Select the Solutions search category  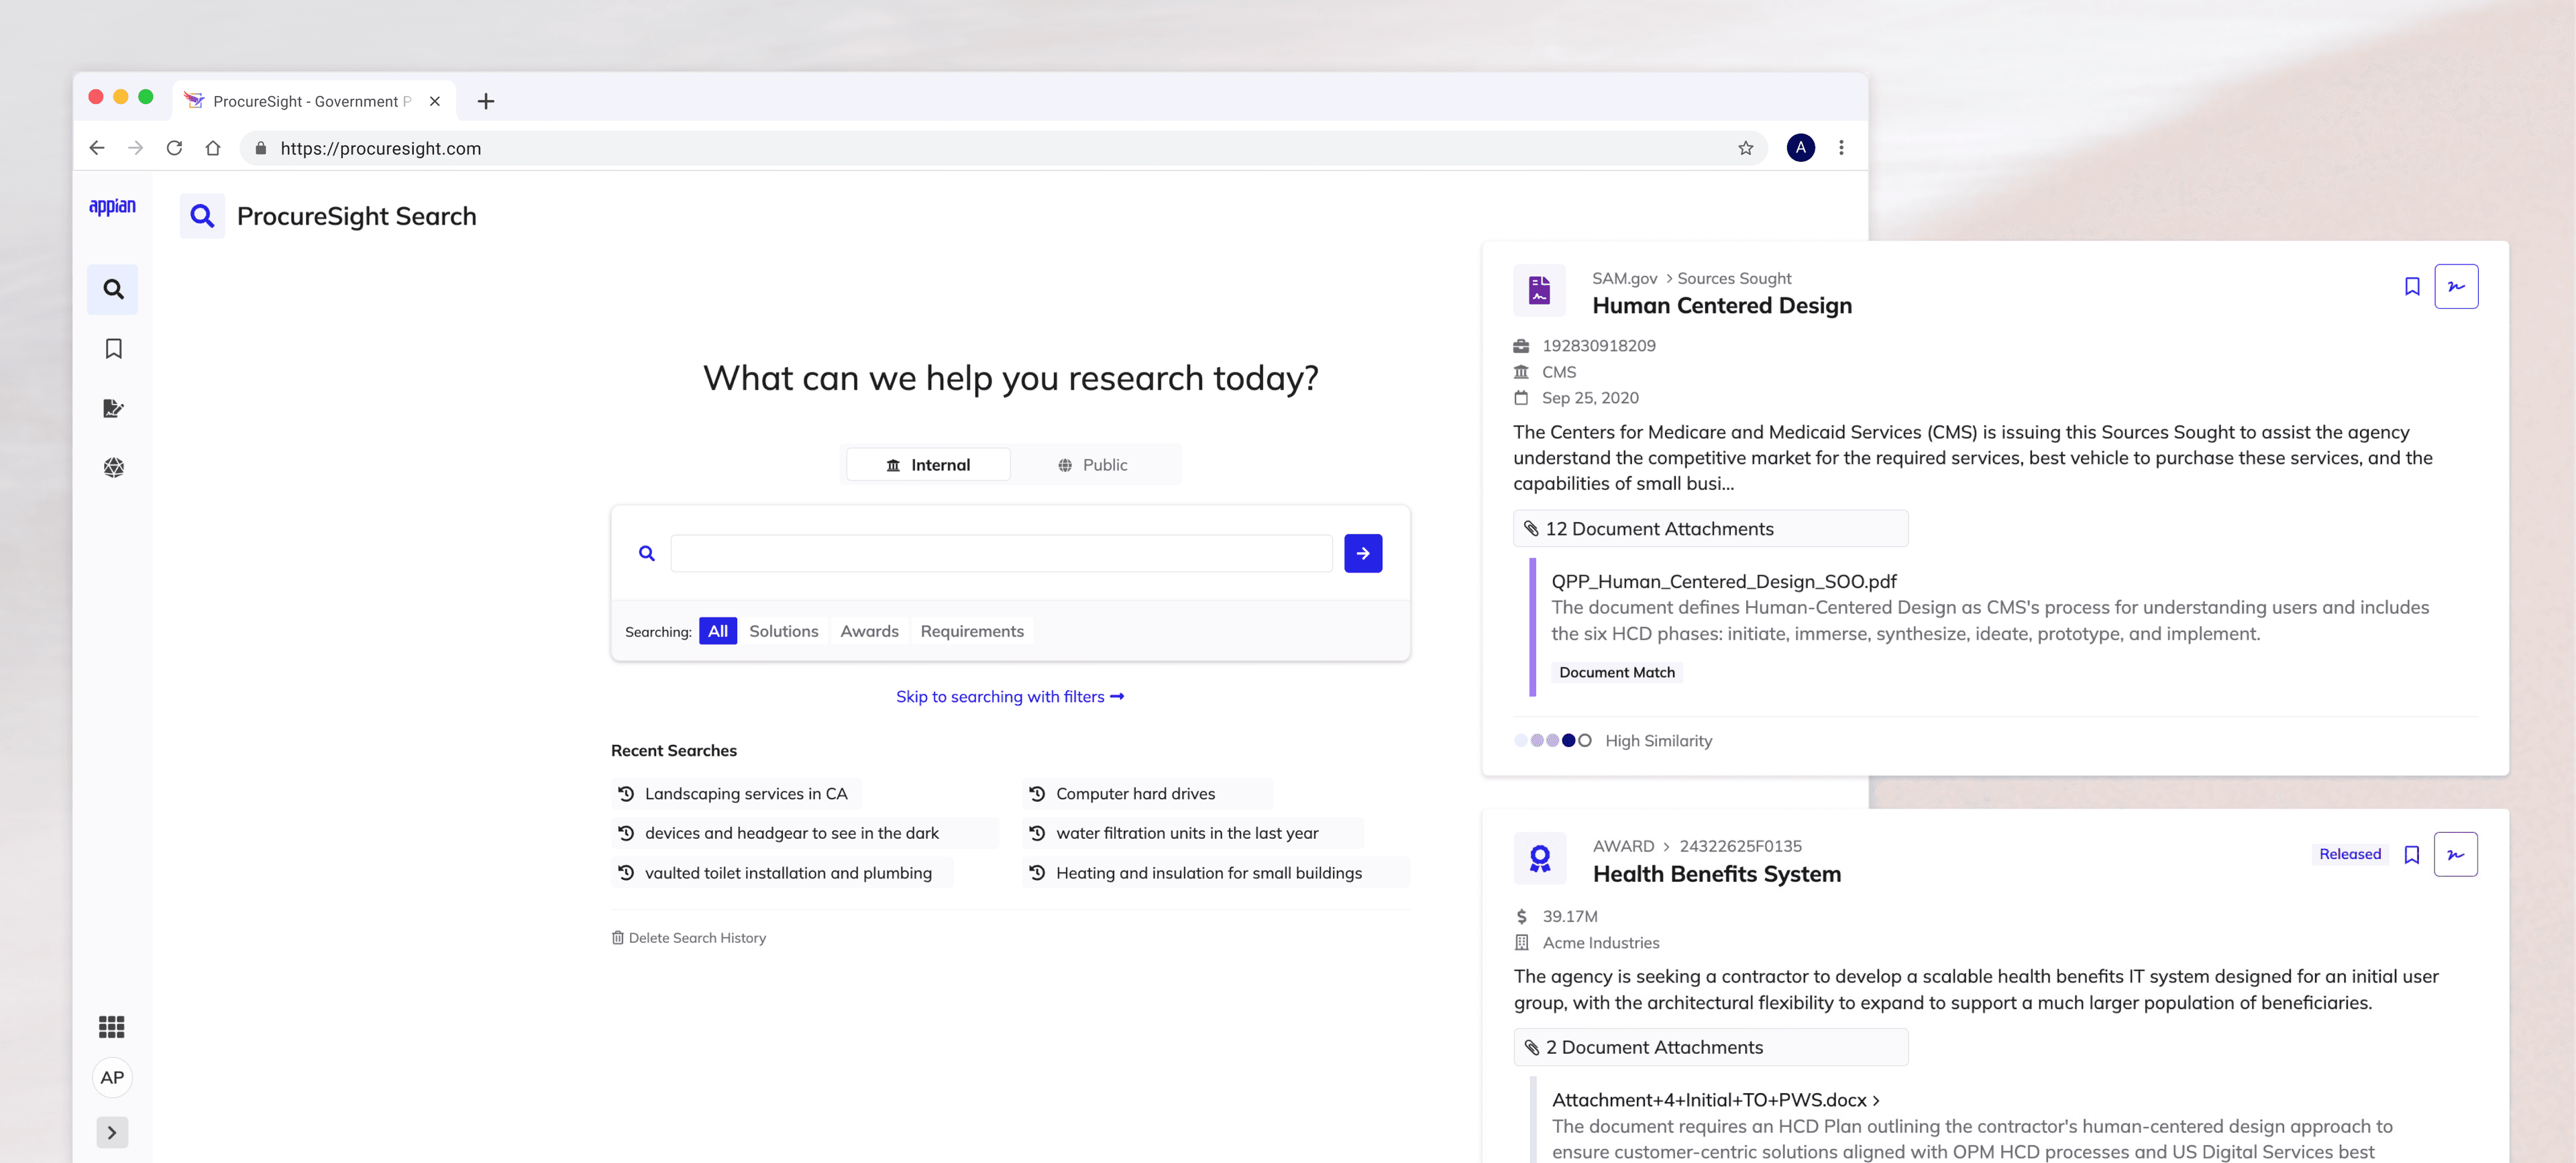point(783,631)
